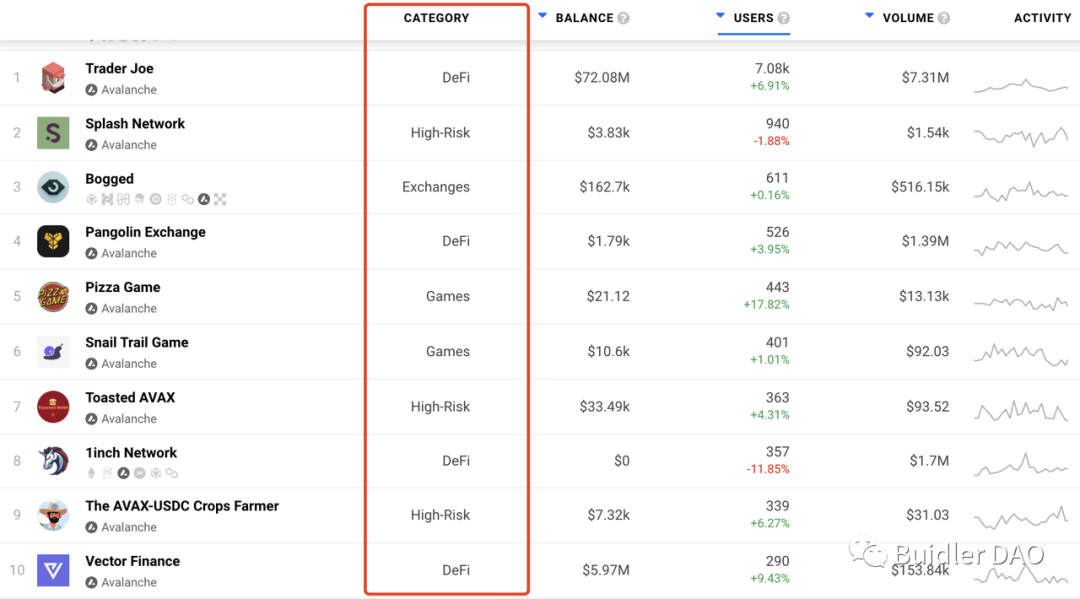
Task: View Splash Network activity sparkline chart
Action: (1021, 136)
